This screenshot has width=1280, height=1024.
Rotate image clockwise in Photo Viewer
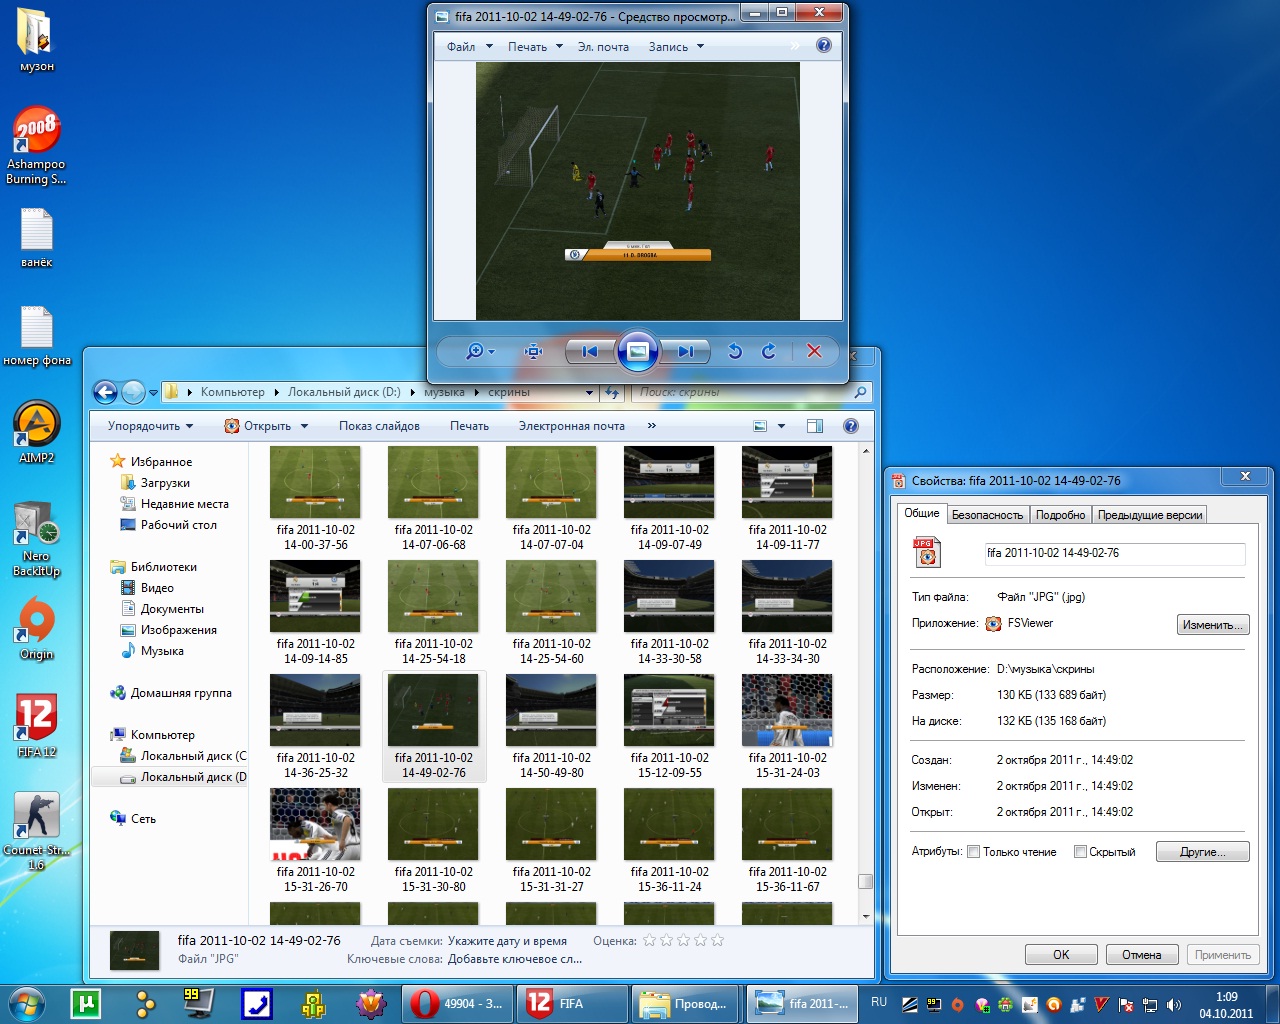tap(768, 351)
